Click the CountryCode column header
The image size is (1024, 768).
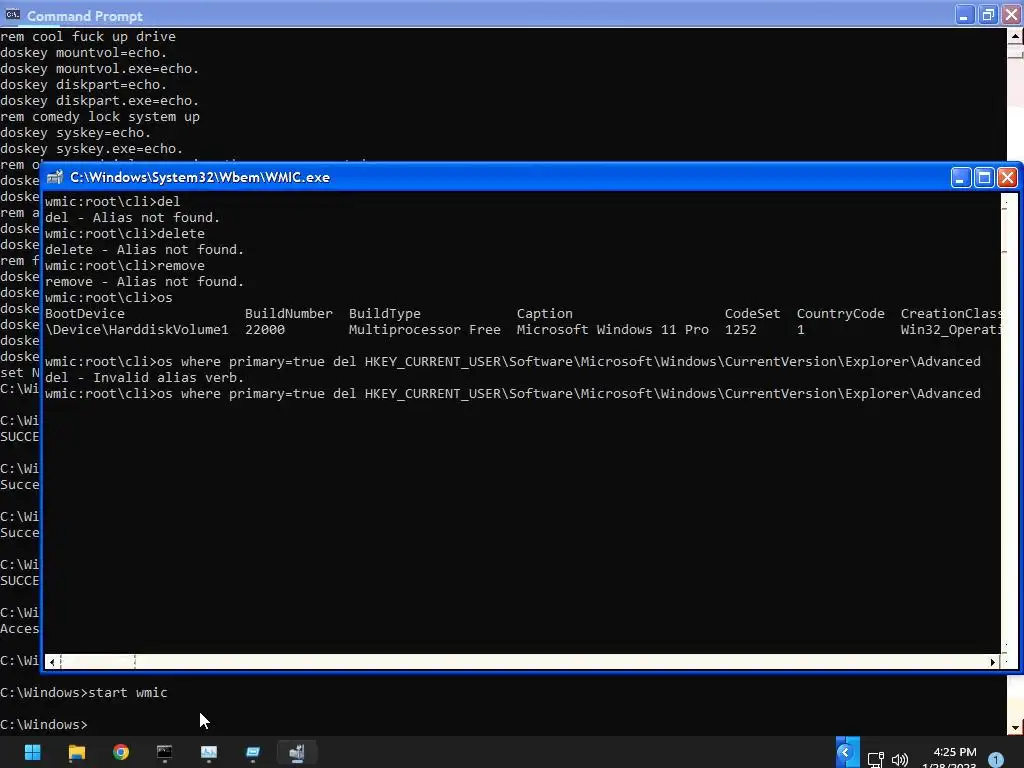(x=840, y=314)
